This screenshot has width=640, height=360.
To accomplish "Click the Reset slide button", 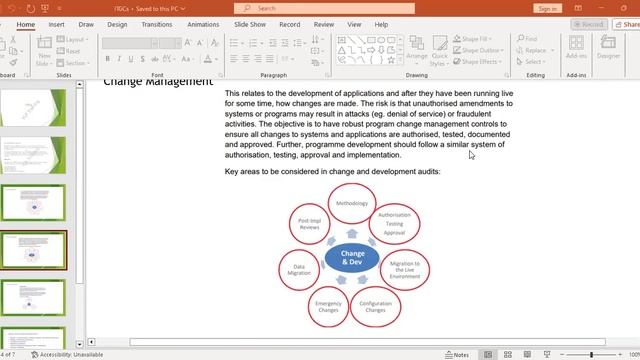I will (68, 51).
